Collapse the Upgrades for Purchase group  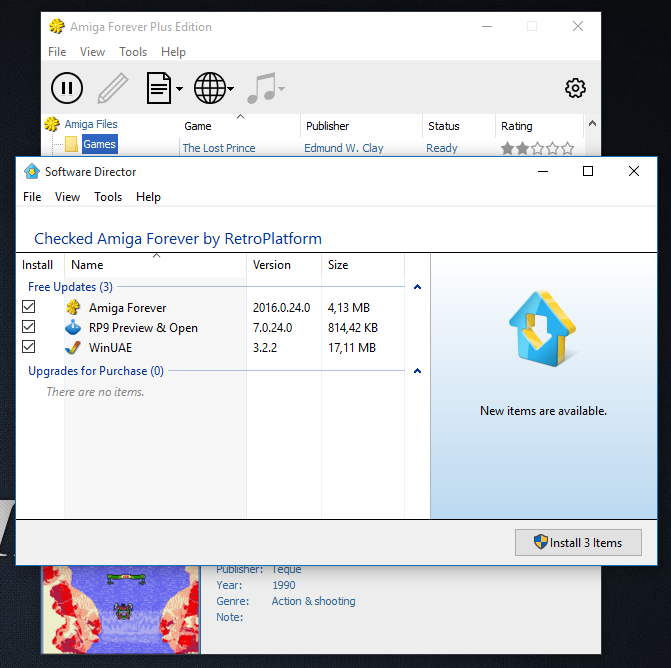click(417, 371)
